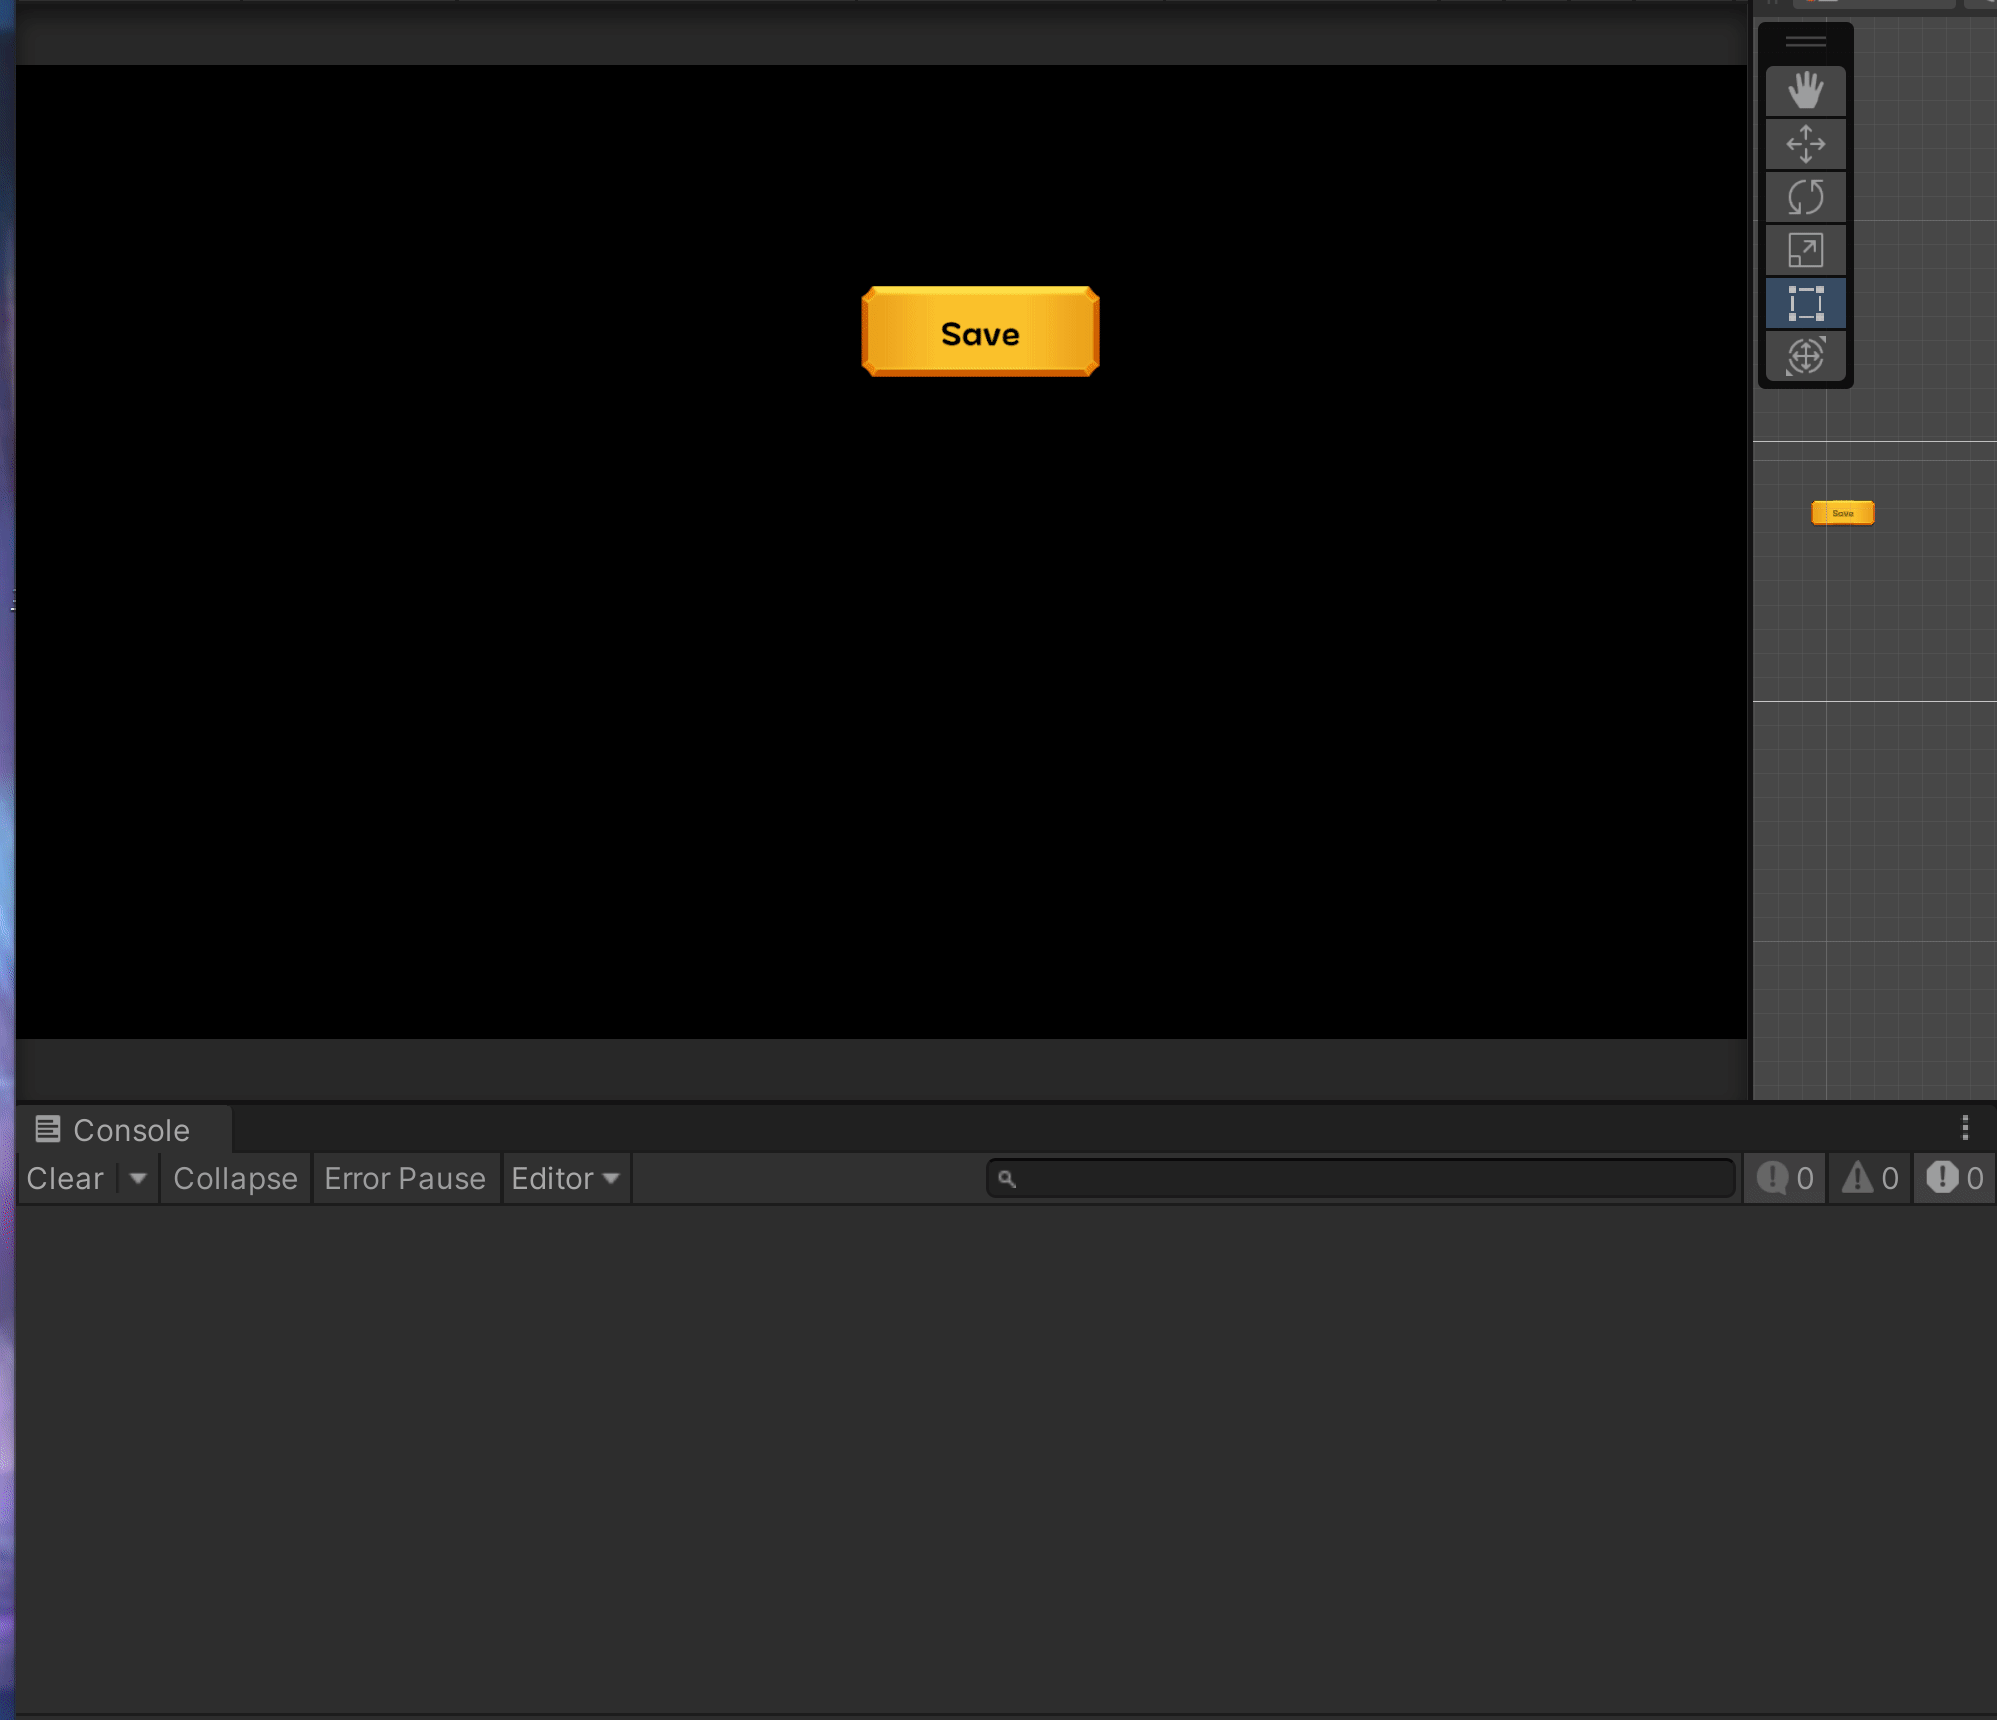
Task: Toggle warning messages count filter
Action: pos(1870,1178)
